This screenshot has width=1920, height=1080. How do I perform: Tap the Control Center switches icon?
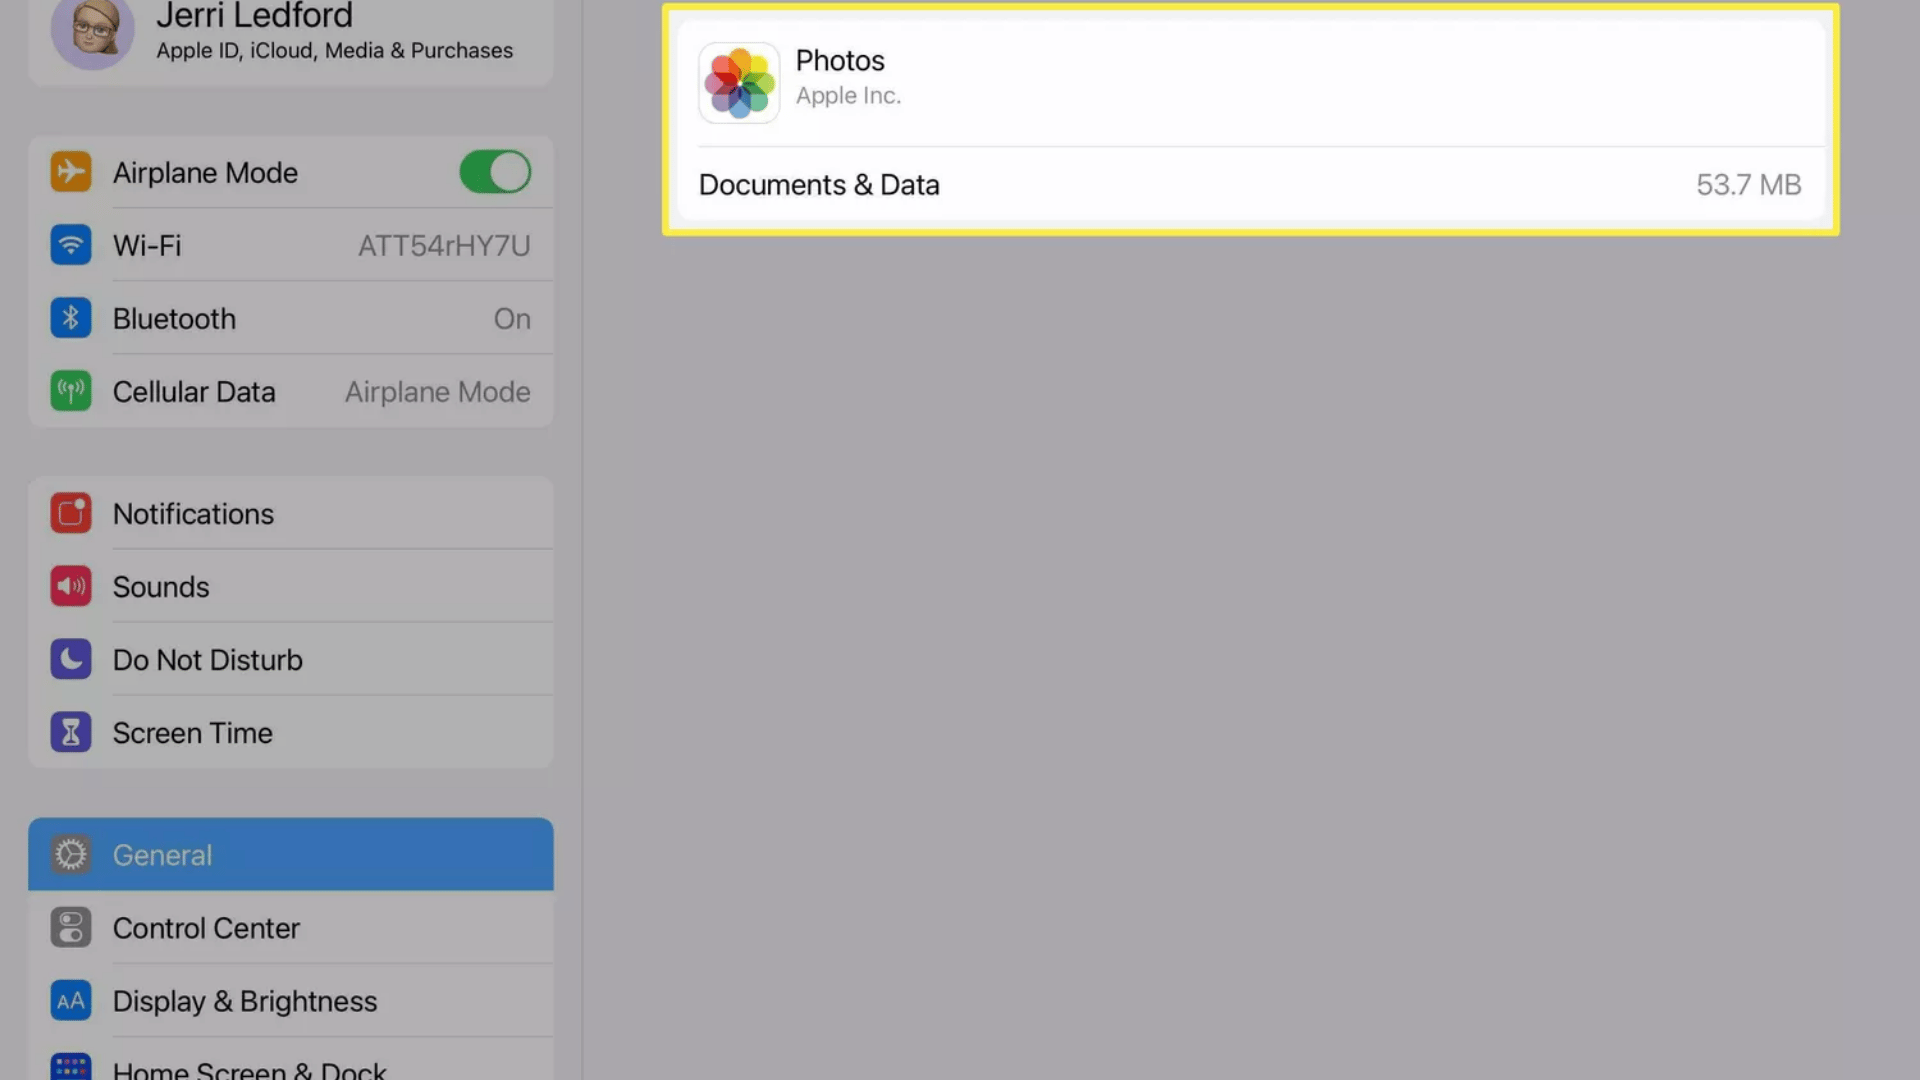click(x=71, y=928)
